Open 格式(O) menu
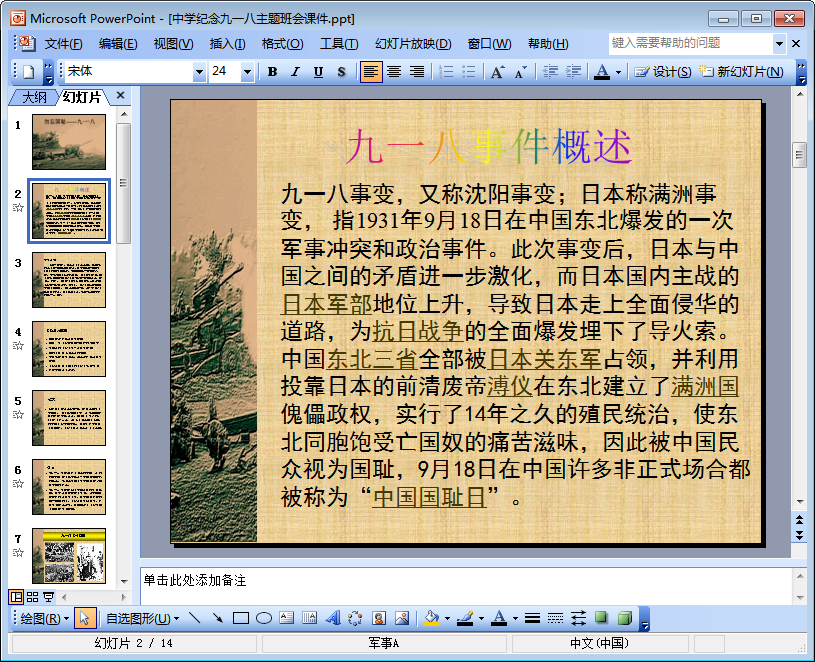 pos(282,44)
